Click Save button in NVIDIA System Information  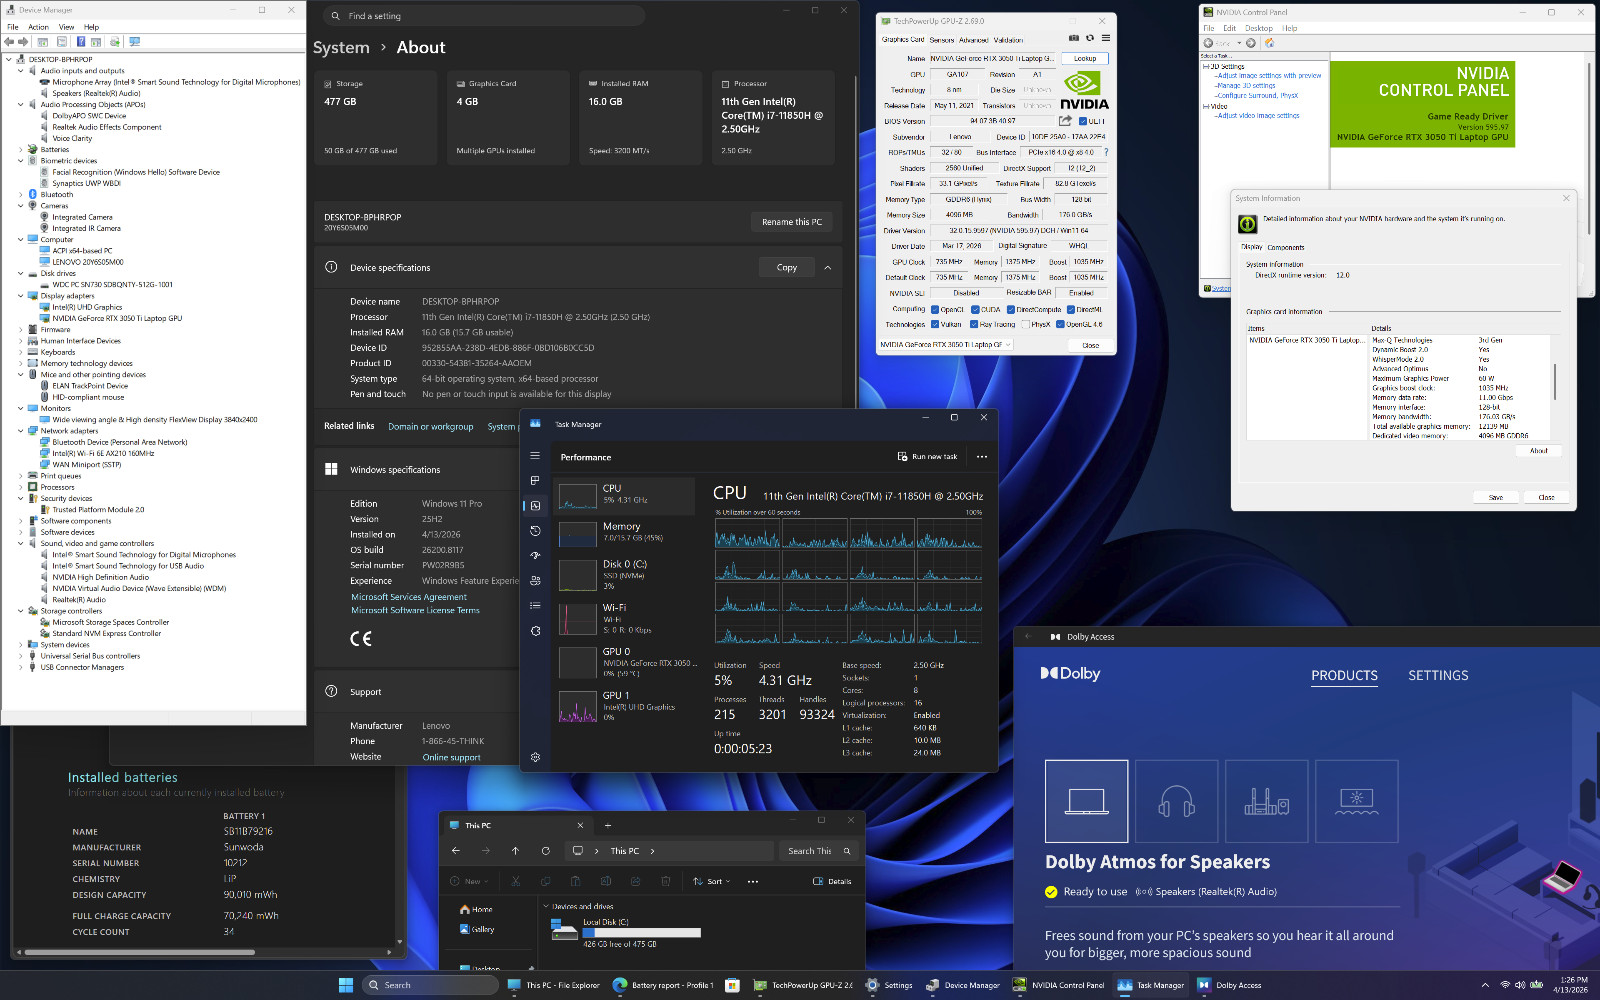pyautogui.click(x=1496, y=497)
